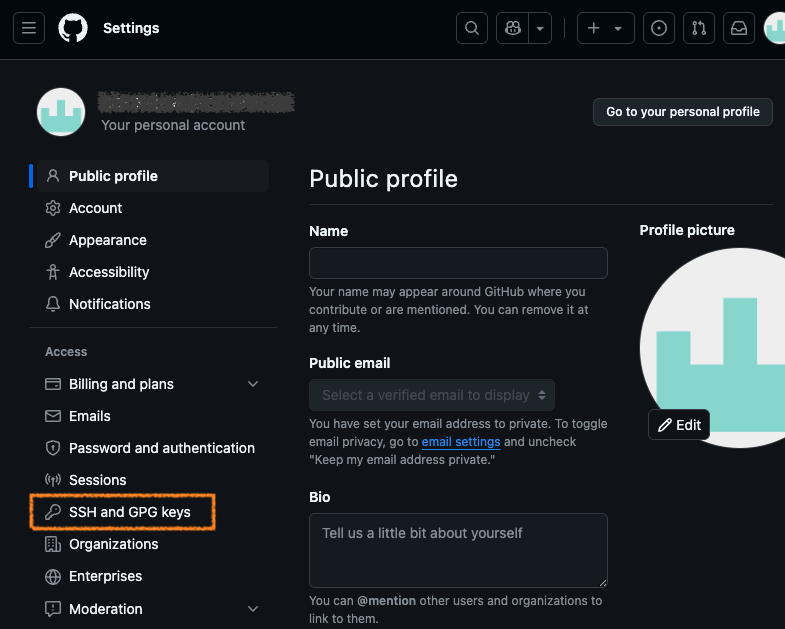Screen dimensions: 785x629
Task: Focus the Name input field
Action: pos(458,263)
